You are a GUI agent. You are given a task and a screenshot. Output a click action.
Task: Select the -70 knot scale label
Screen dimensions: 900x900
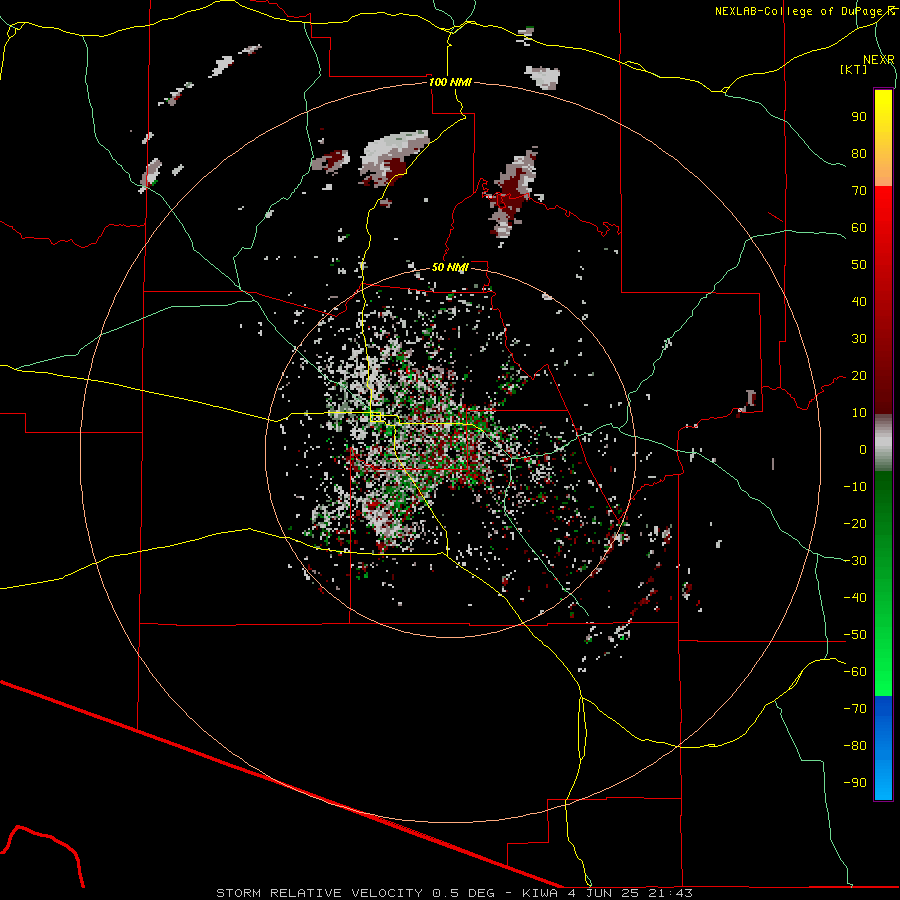[x=855, y=709]
